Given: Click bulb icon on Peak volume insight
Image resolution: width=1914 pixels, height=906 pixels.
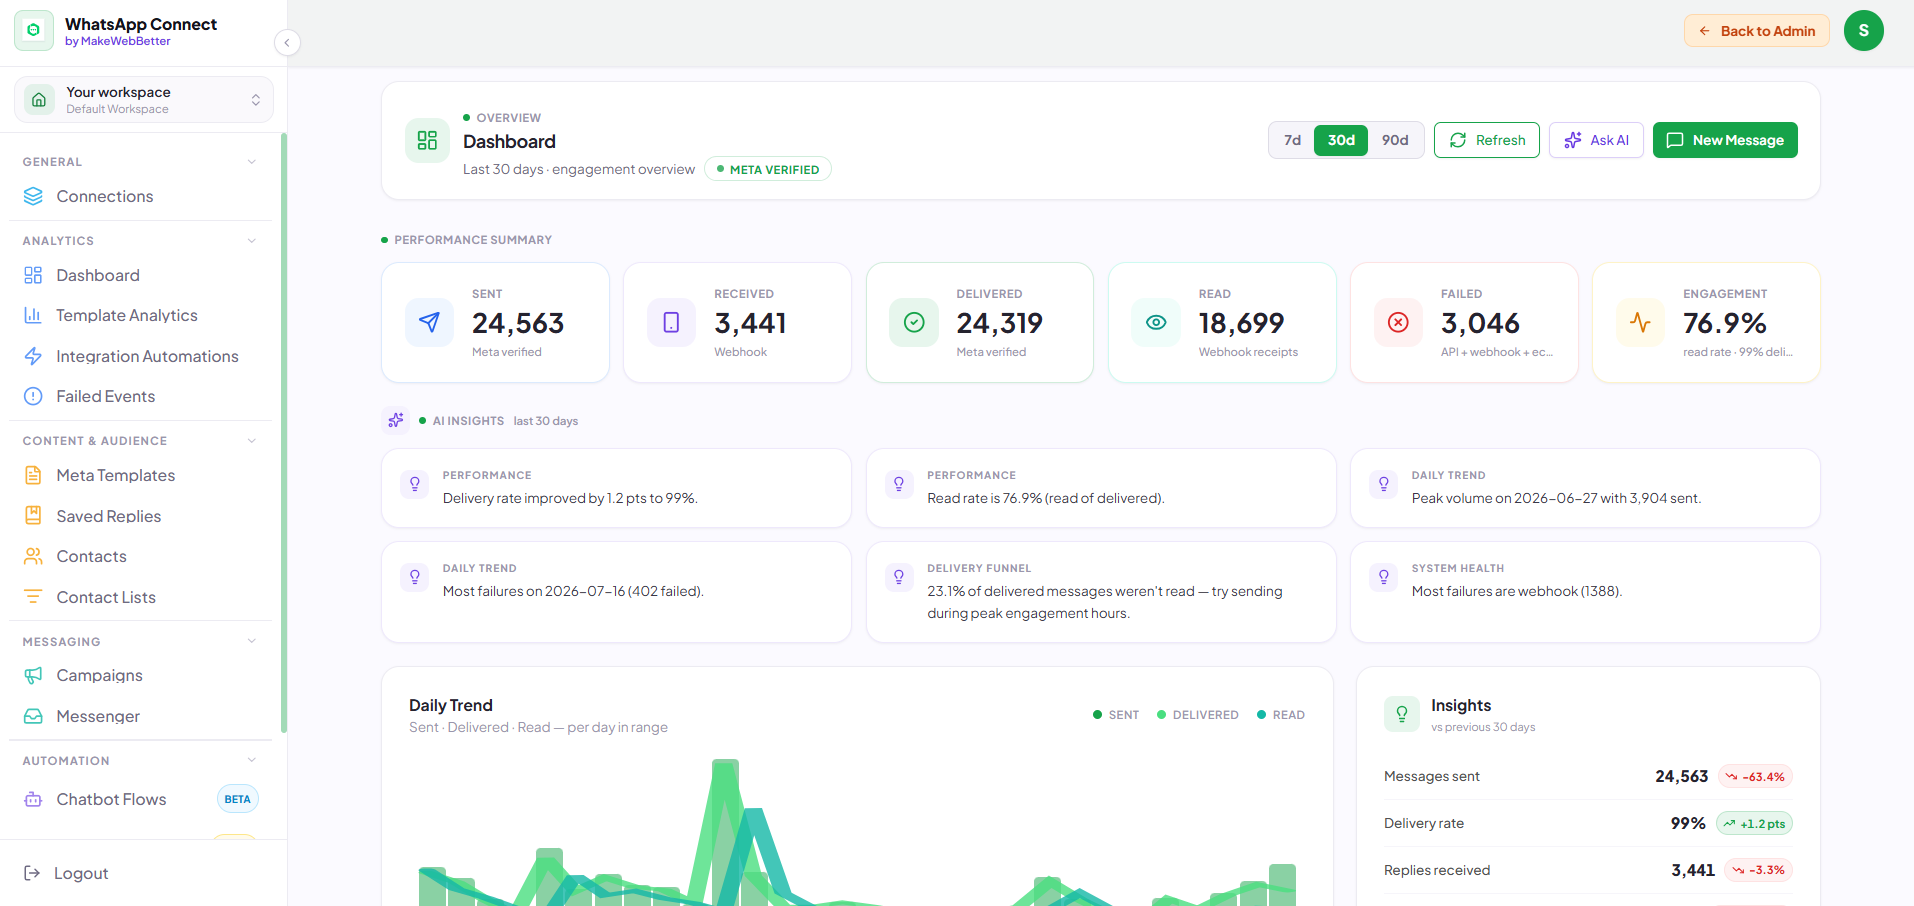Looking at the screenshot, I should (1384, 484).
